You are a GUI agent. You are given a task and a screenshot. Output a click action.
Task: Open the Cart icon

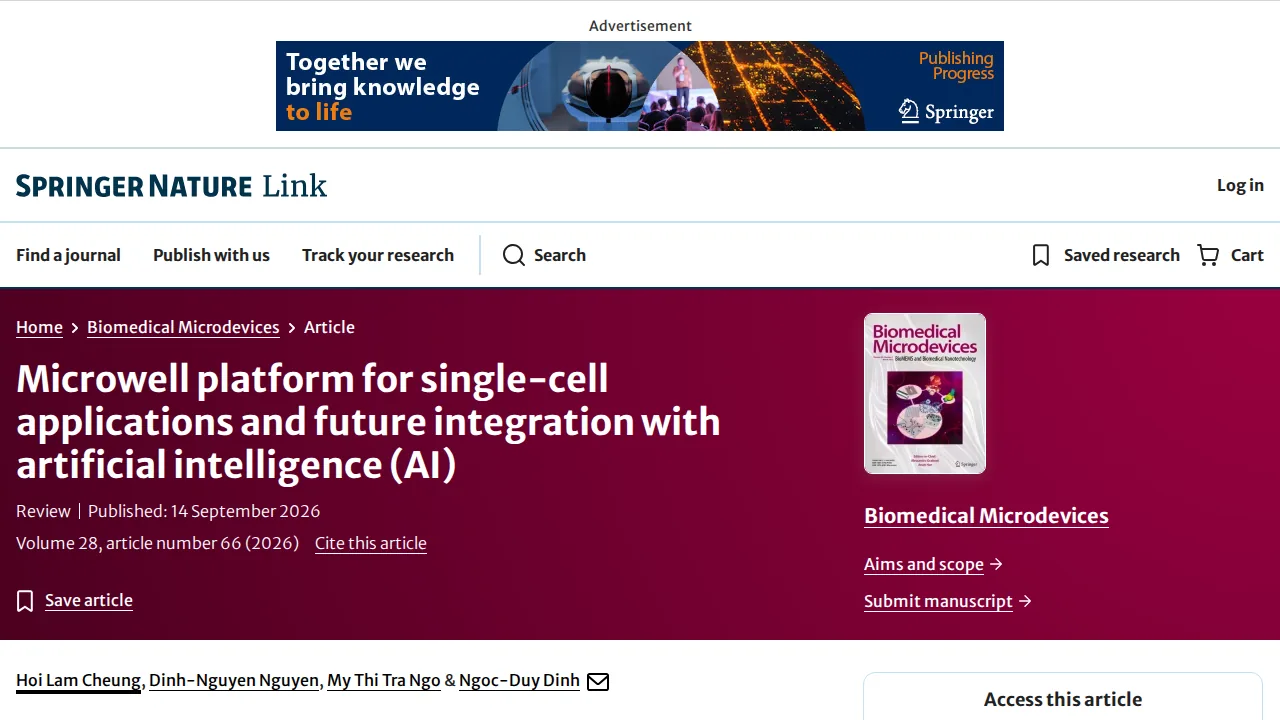click(x=1208, y=255)
